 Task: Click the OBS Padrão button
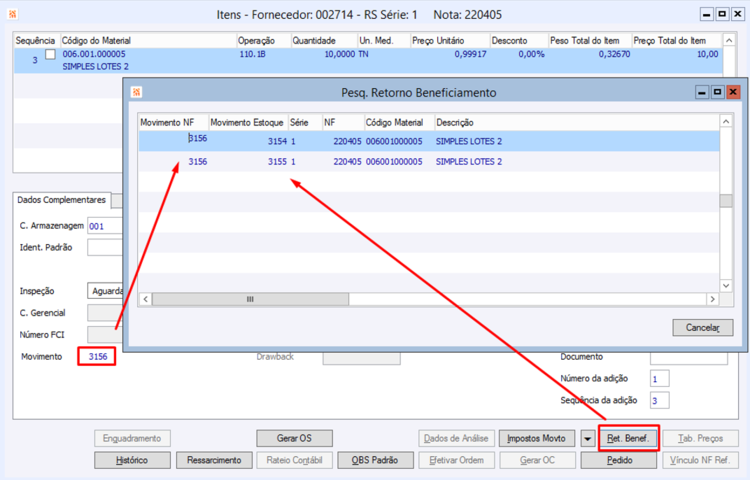pos(375,460)
